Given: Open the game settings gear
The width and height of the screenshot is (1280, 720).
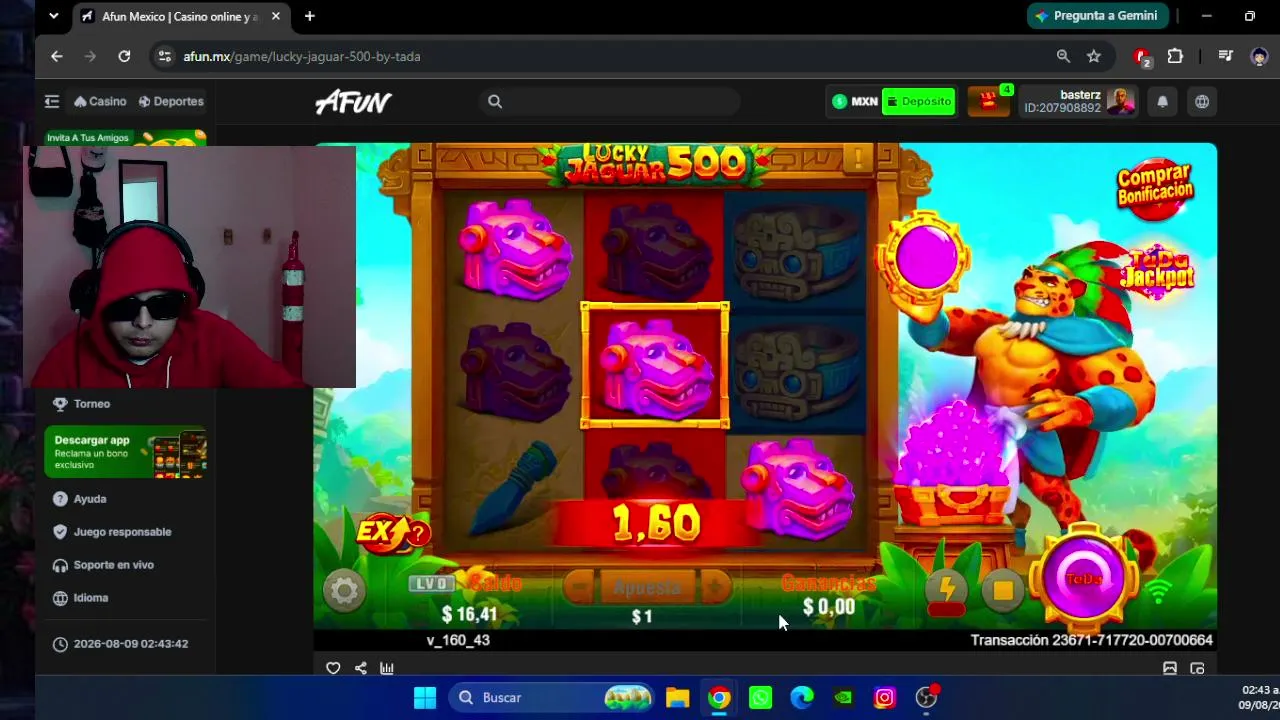Looking at the screenshot, I should point(344,591).
